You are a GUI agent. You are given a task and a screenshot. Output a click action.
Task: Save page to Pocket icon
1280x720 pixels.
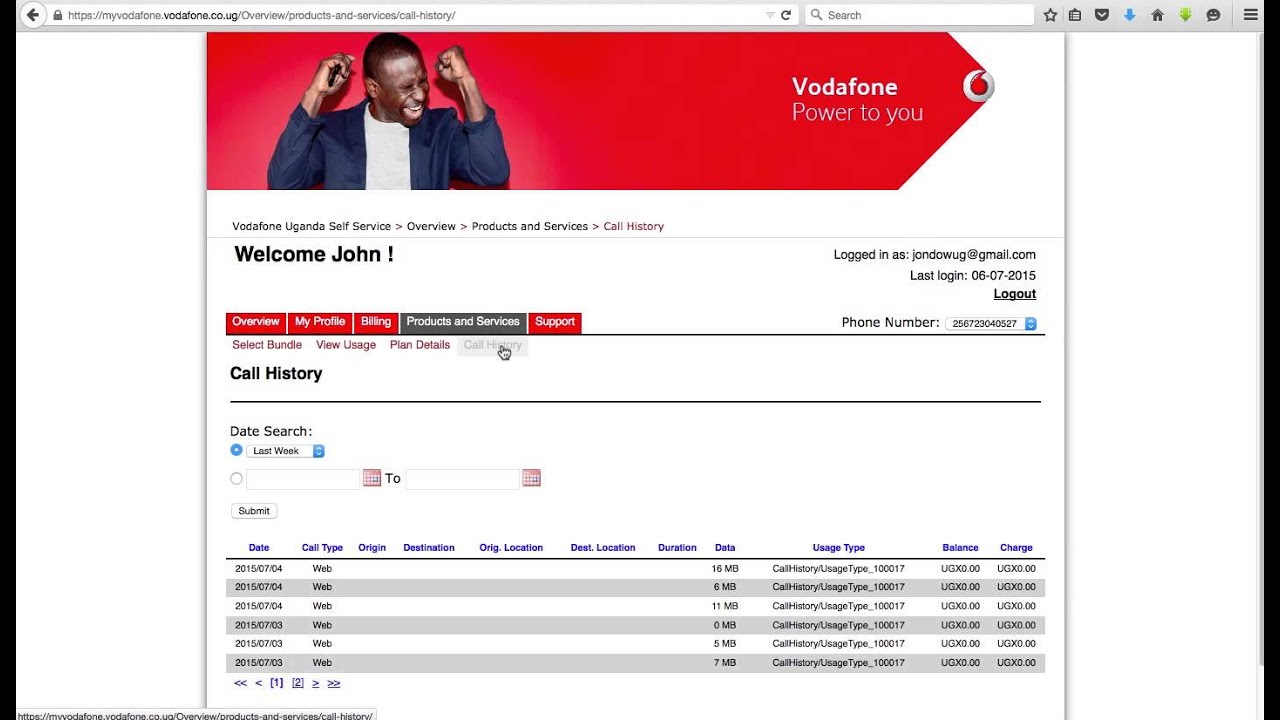(1102, 15)
